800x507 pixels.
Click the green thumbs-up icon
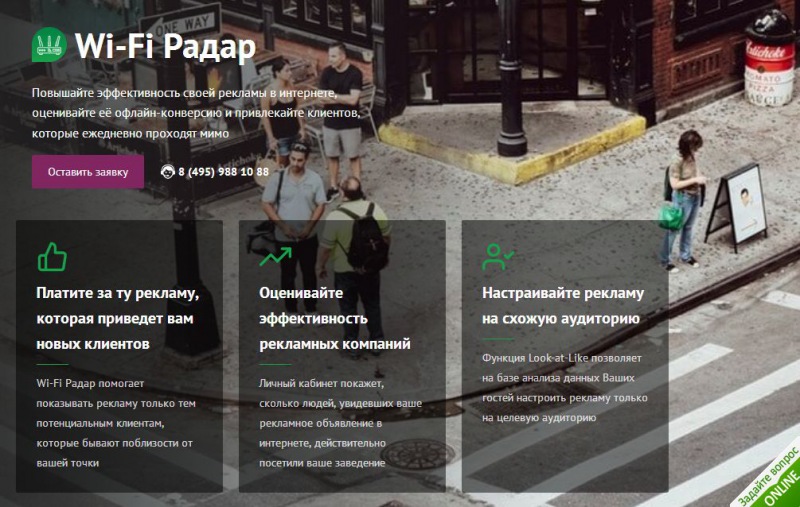click(x=52, y=257)
